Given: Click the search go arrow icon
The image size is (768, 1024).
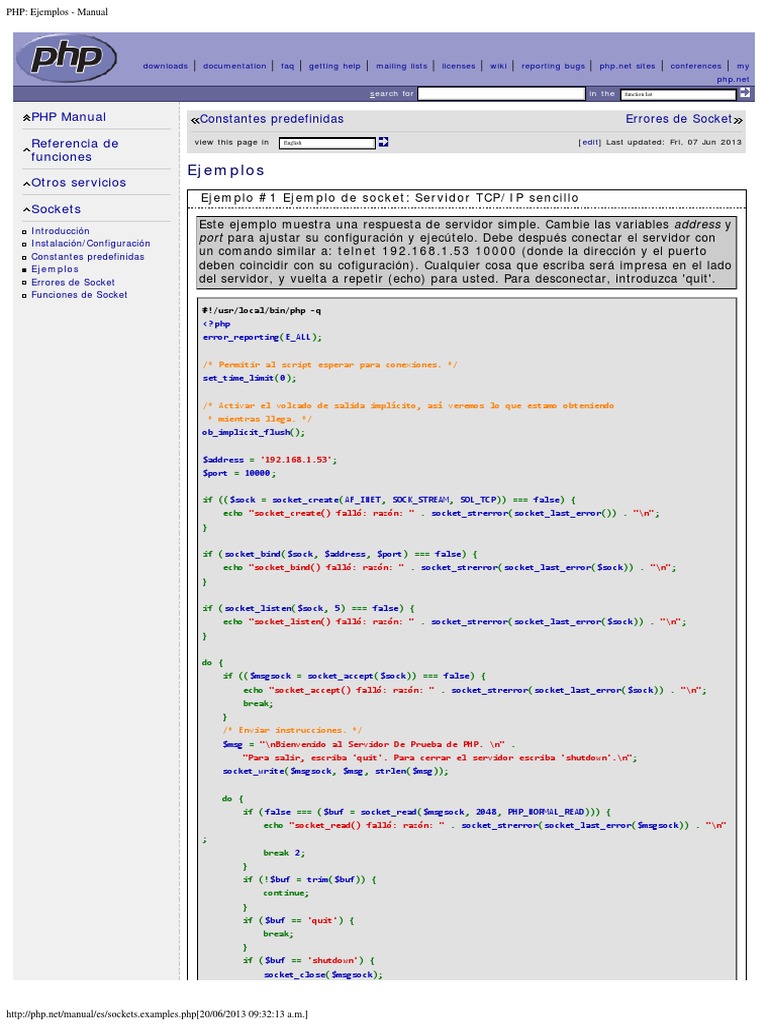Looking at the screenshot, I should (x=744, y=93).
